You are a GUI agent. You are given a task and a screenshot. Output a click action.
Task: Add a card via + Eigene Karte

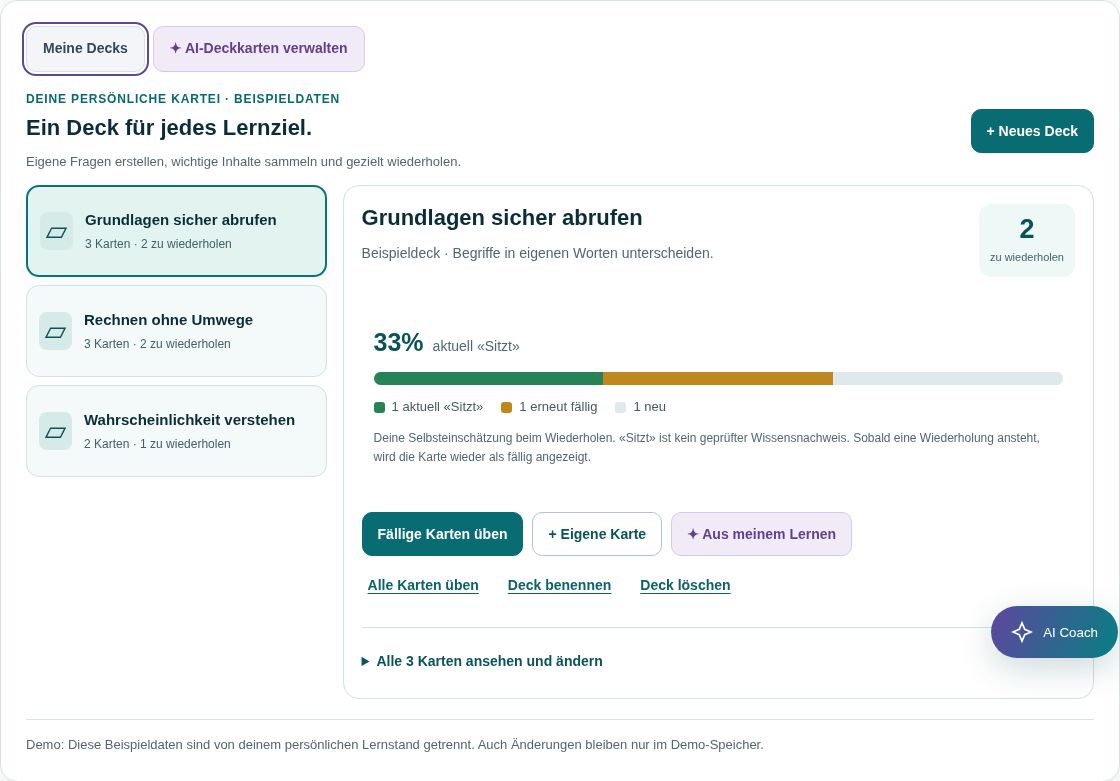tap(597, 534)
